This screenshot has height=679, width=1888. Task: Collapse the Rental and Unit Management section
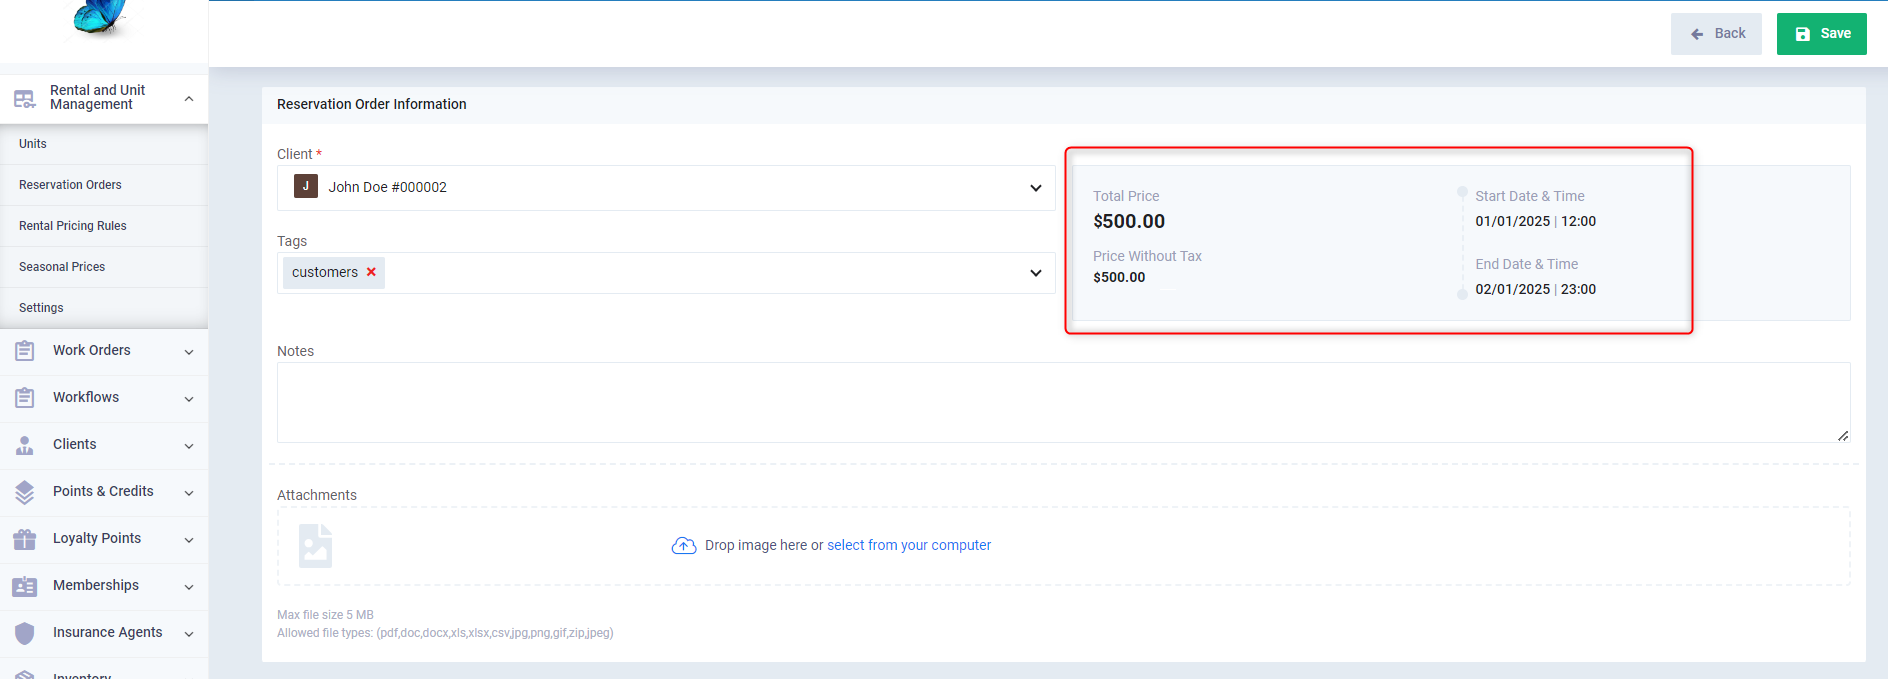[189, 98]
